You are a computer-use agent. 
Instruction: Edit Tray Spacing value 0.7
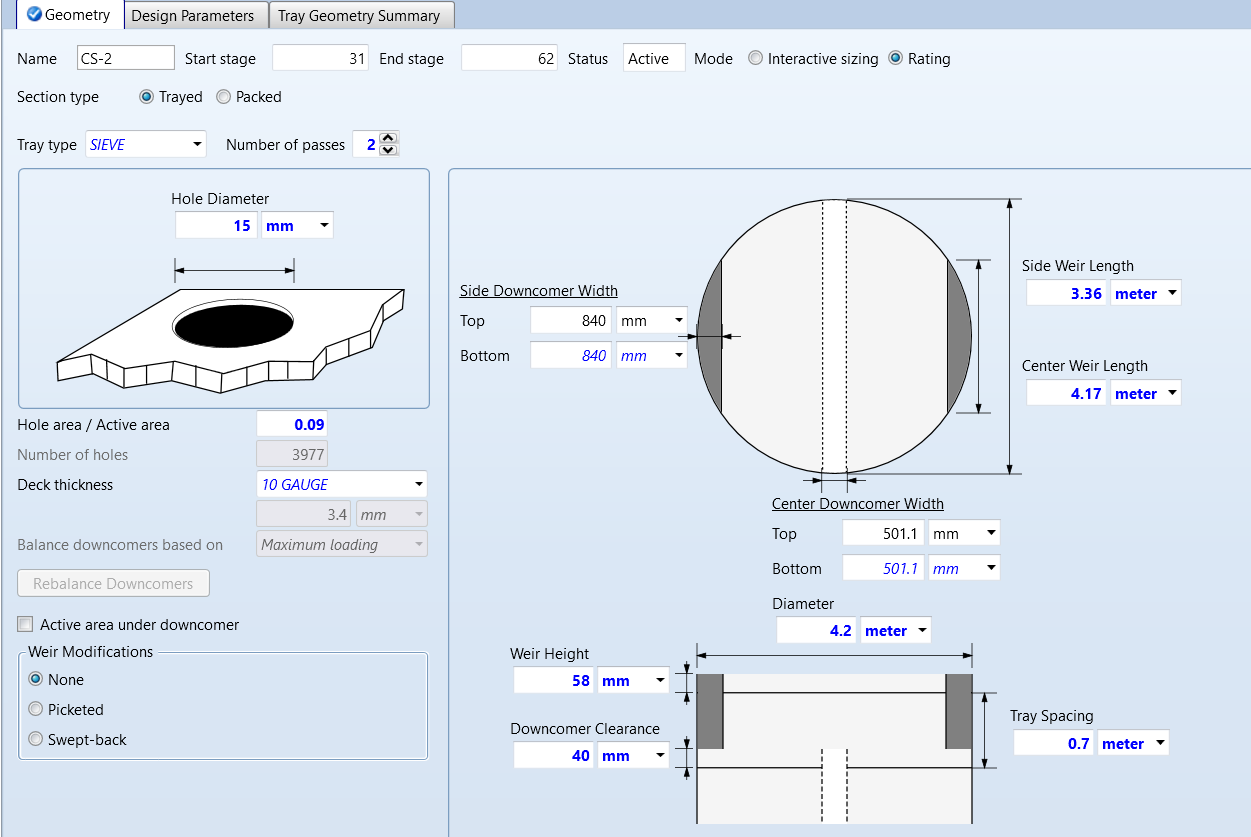[x=1054, y=744]
